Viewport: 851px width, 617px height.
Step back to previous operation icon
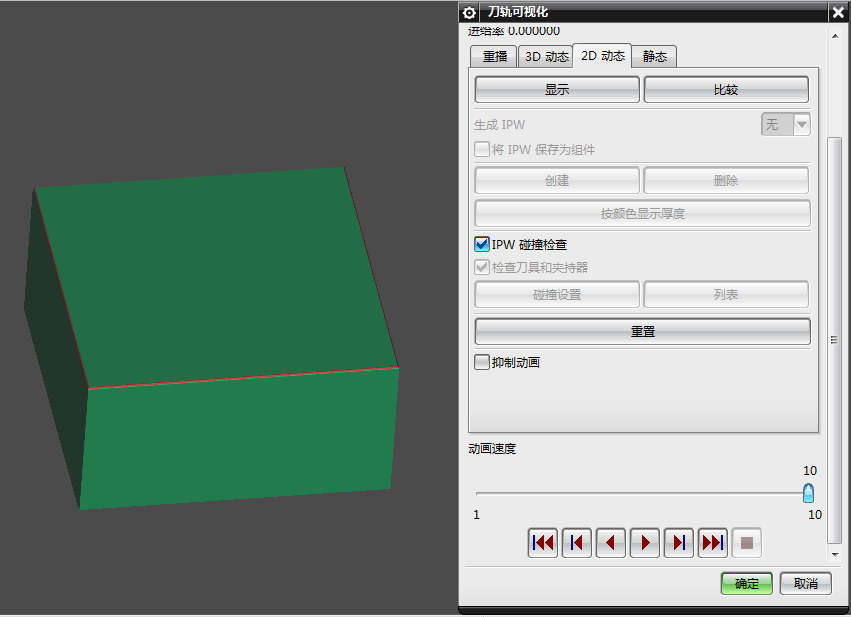click(577, 543)
